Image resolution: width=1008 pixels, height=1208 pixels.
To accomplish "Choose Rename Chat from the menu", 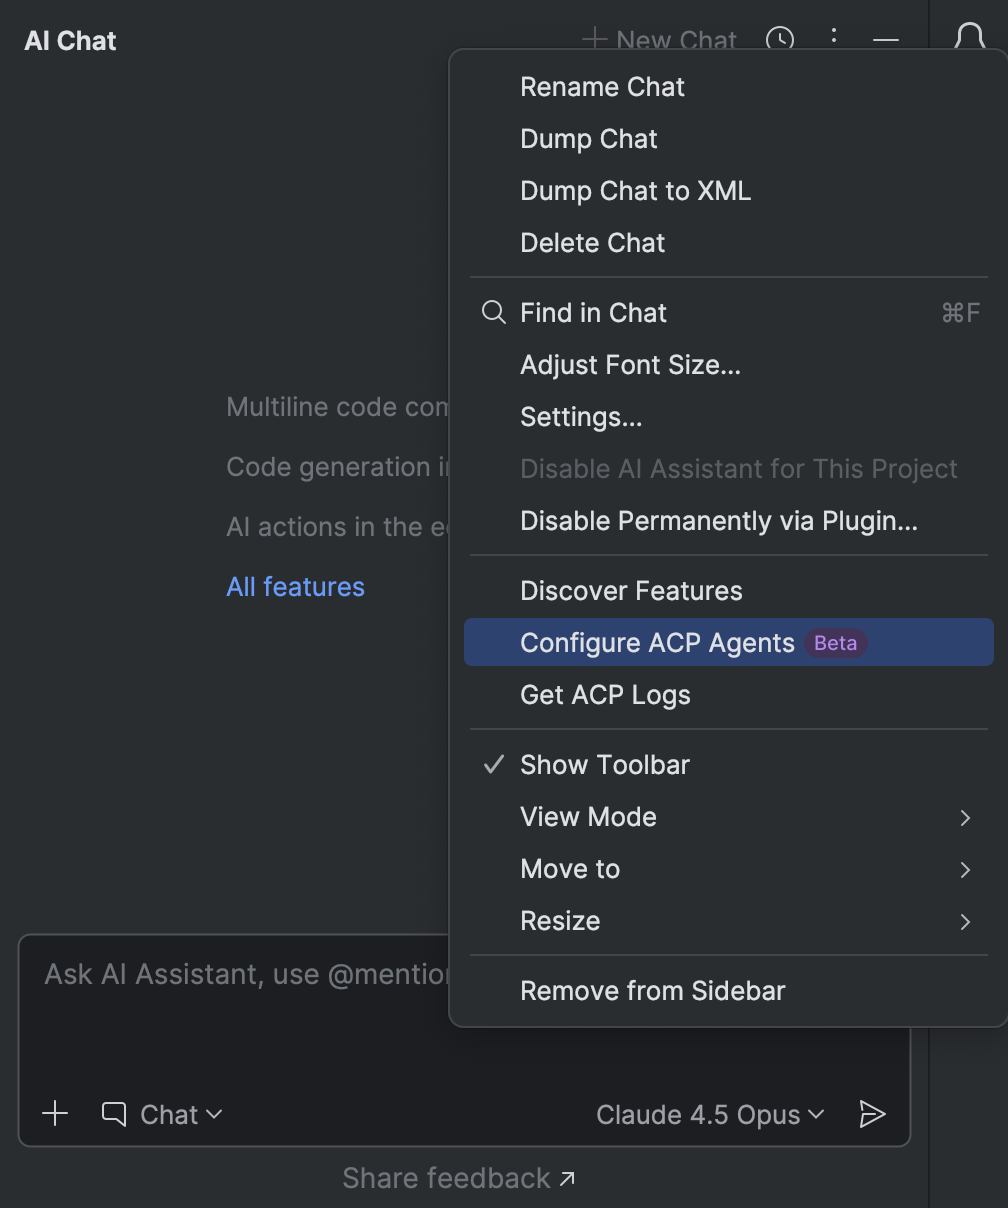I will pyautogui.click(x=602, y=87).
